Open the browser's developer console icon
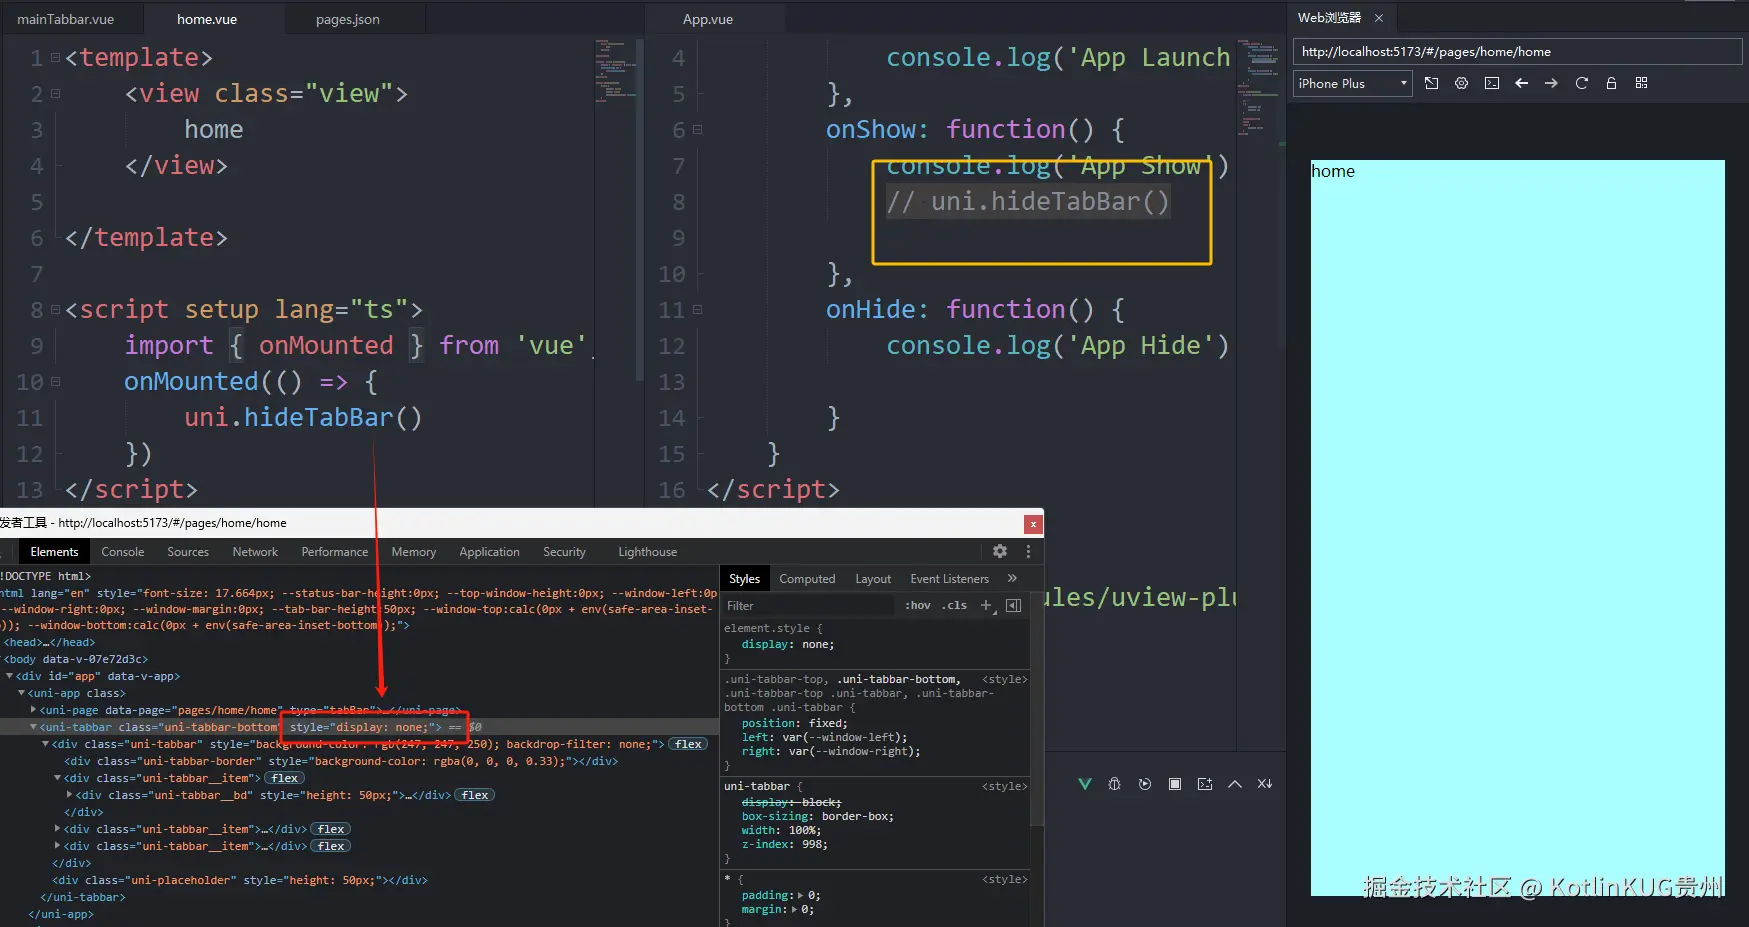Viewport: 1749px width, 927px height. (1492, 83)
